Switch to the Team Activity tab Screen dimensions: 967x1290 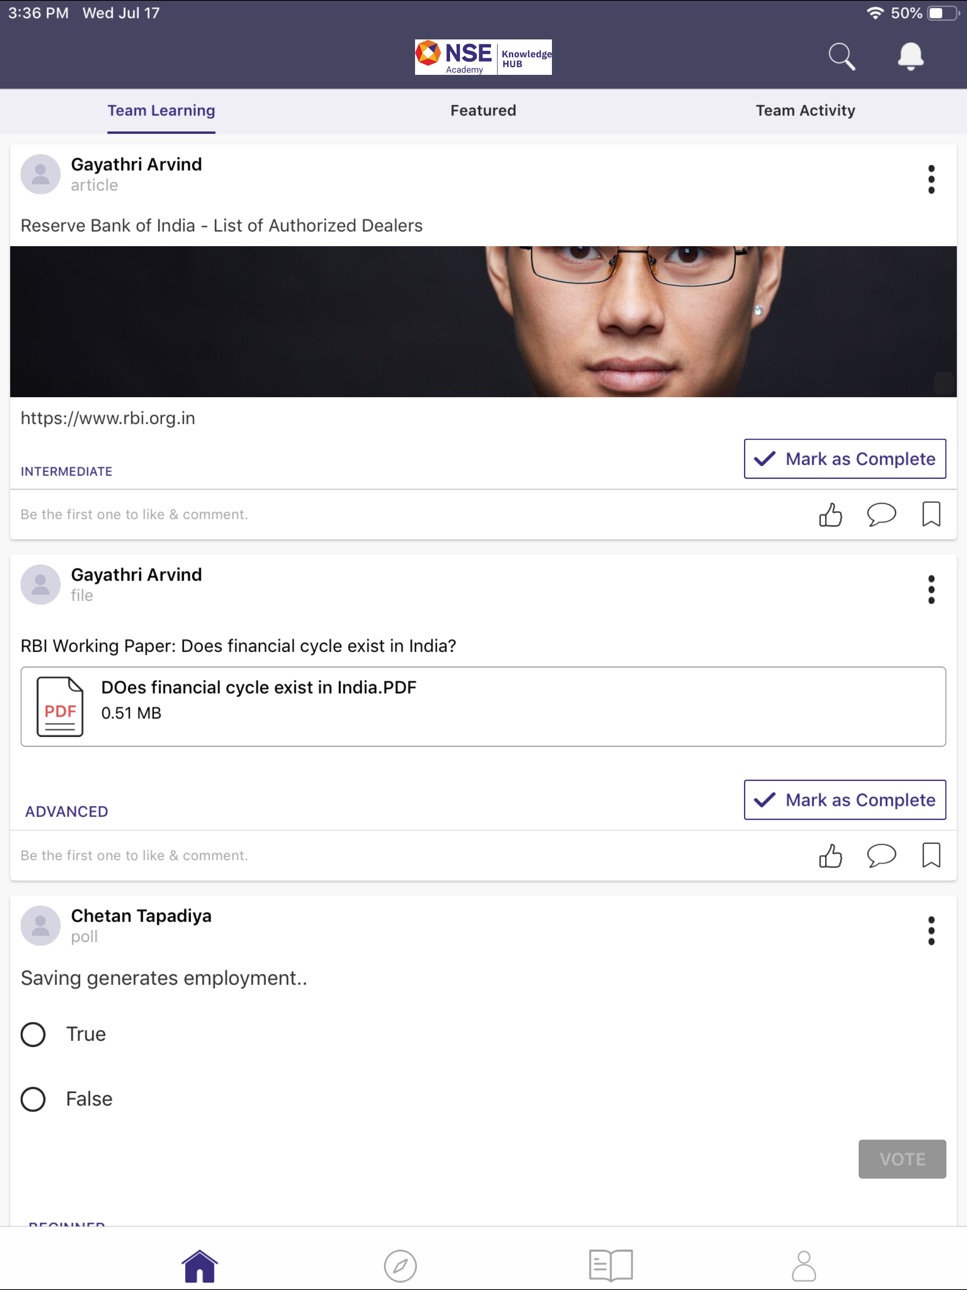click(x=805, y=111)
